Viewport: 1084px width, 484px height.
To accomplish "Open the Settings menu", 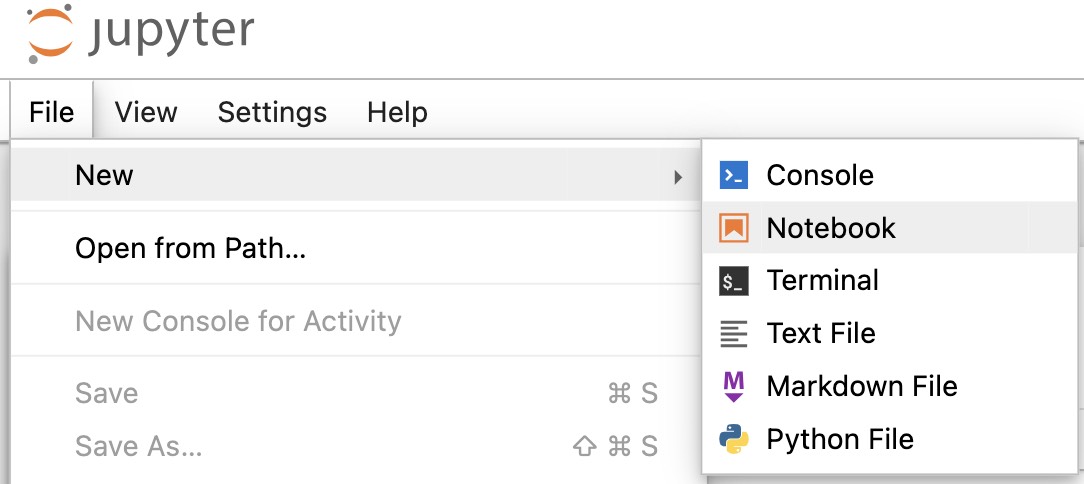I will 272,111.
